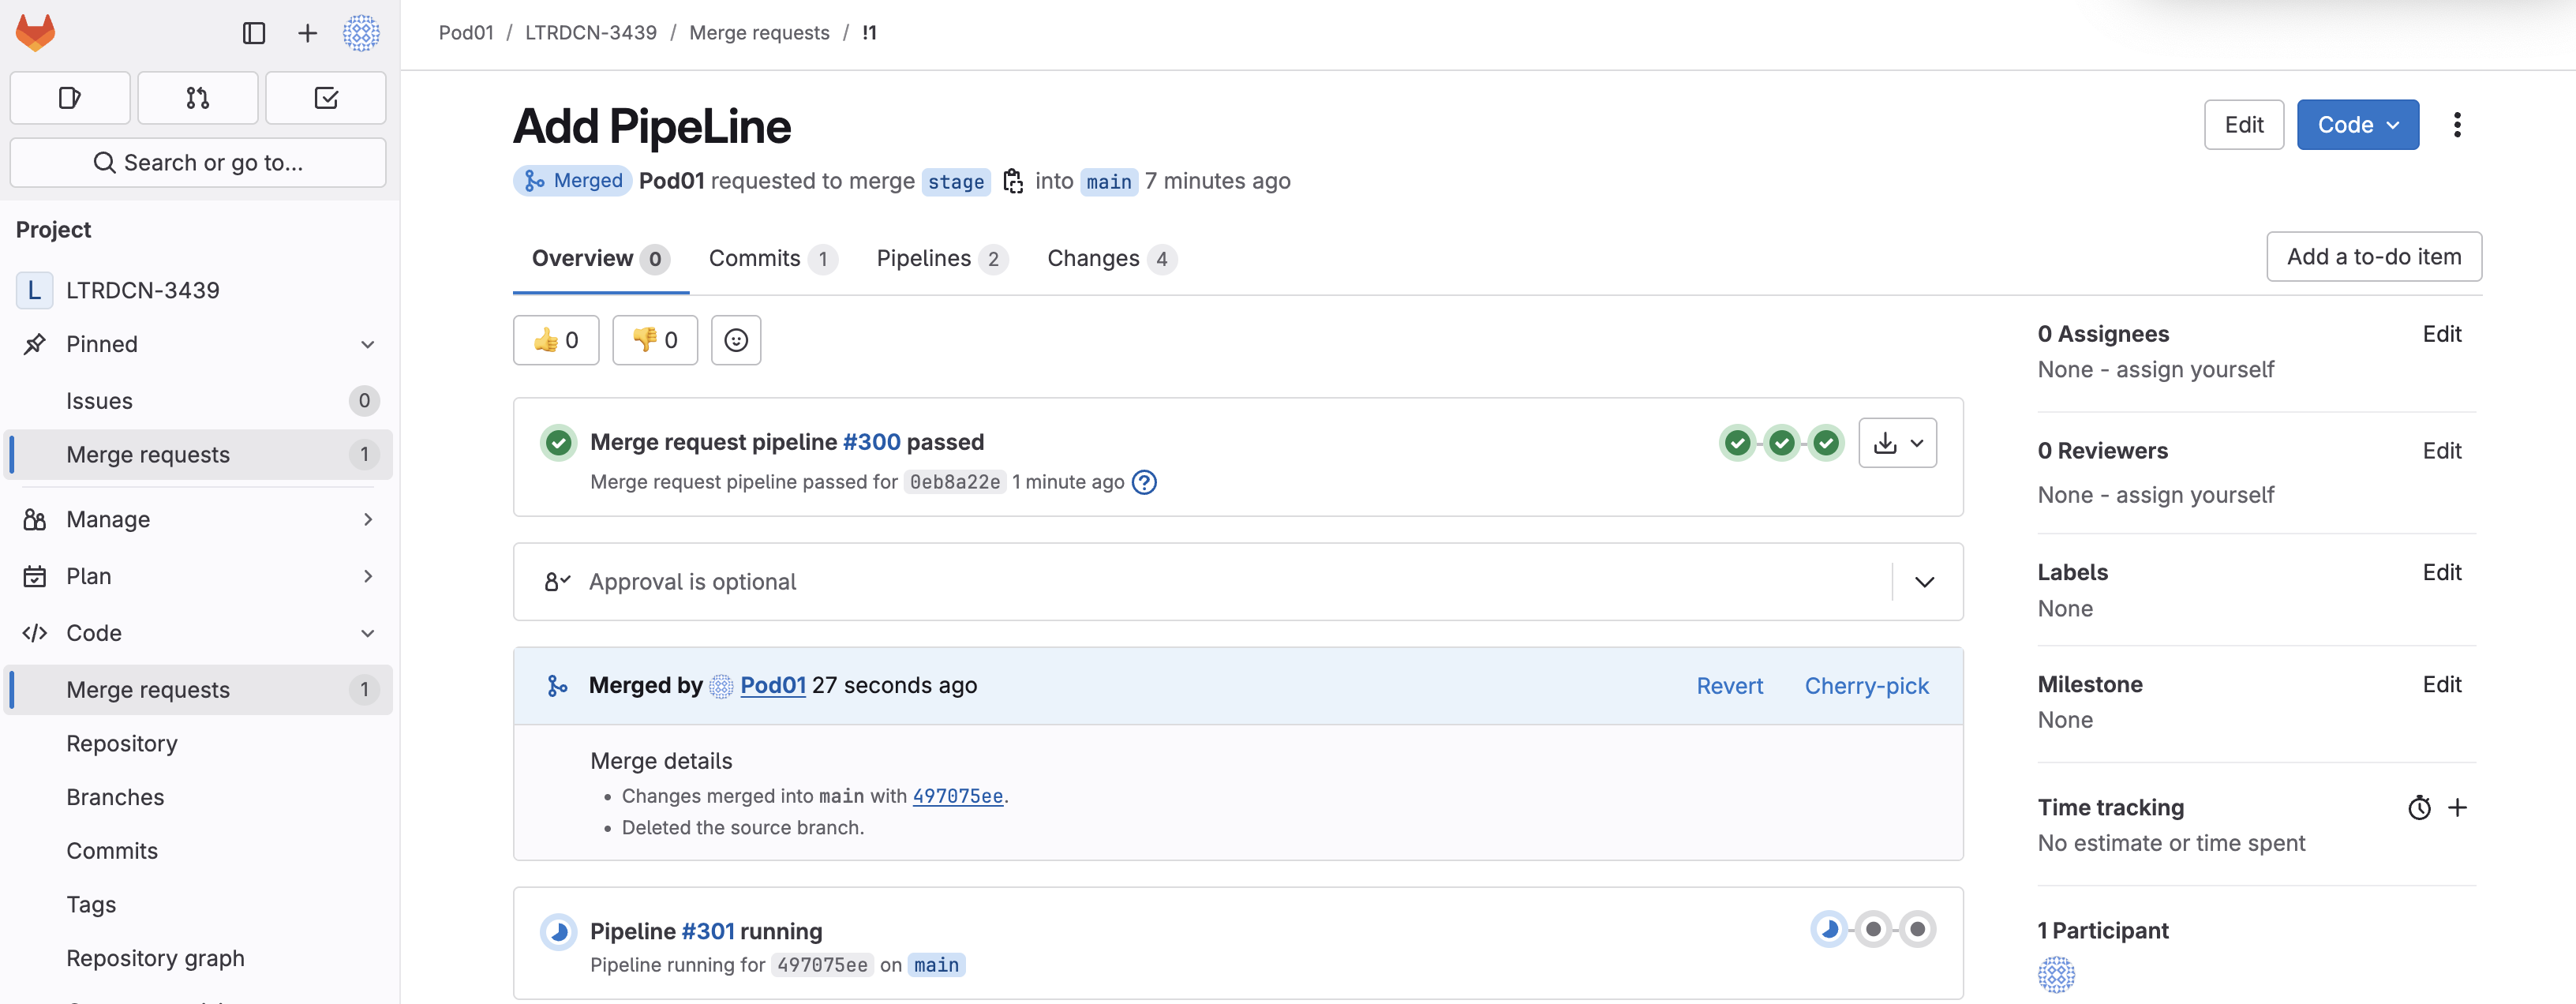Toggle the thumbs down reaction
Viewport: 2576px width, 1004px height.
coord(655,340)
